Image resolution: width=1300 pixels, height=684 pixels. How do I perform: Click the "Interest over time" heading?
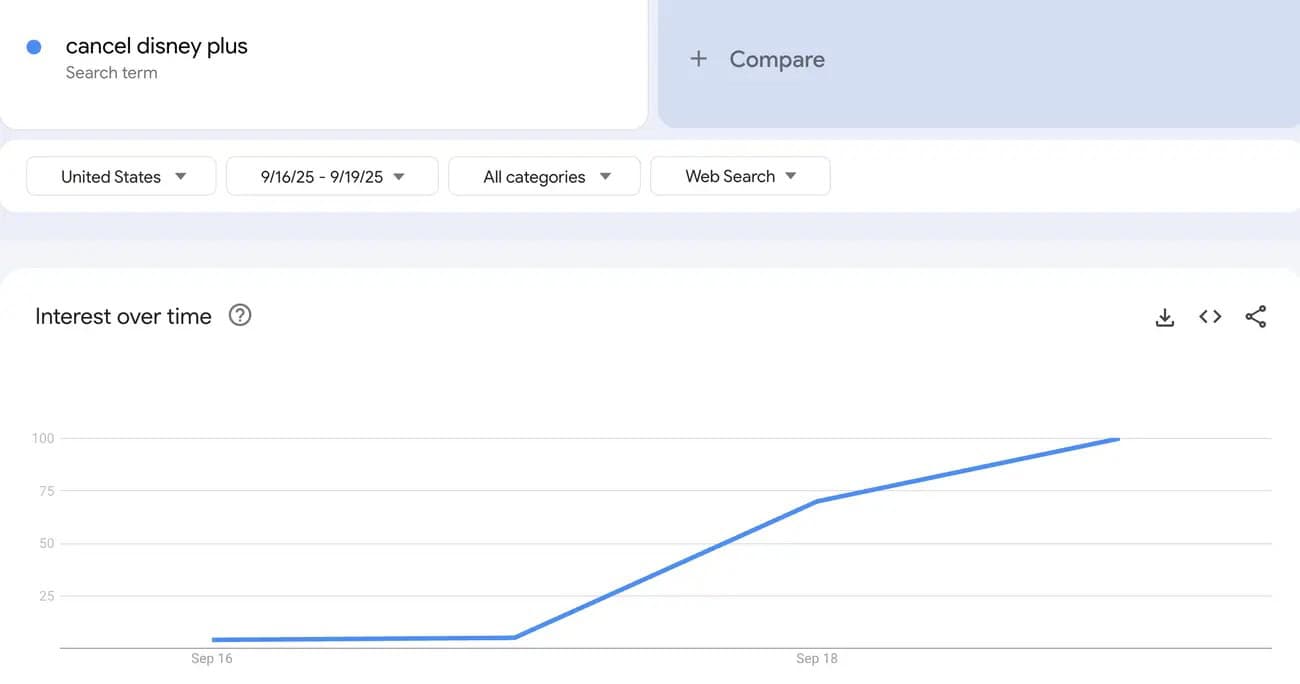[x=123, y=316]
